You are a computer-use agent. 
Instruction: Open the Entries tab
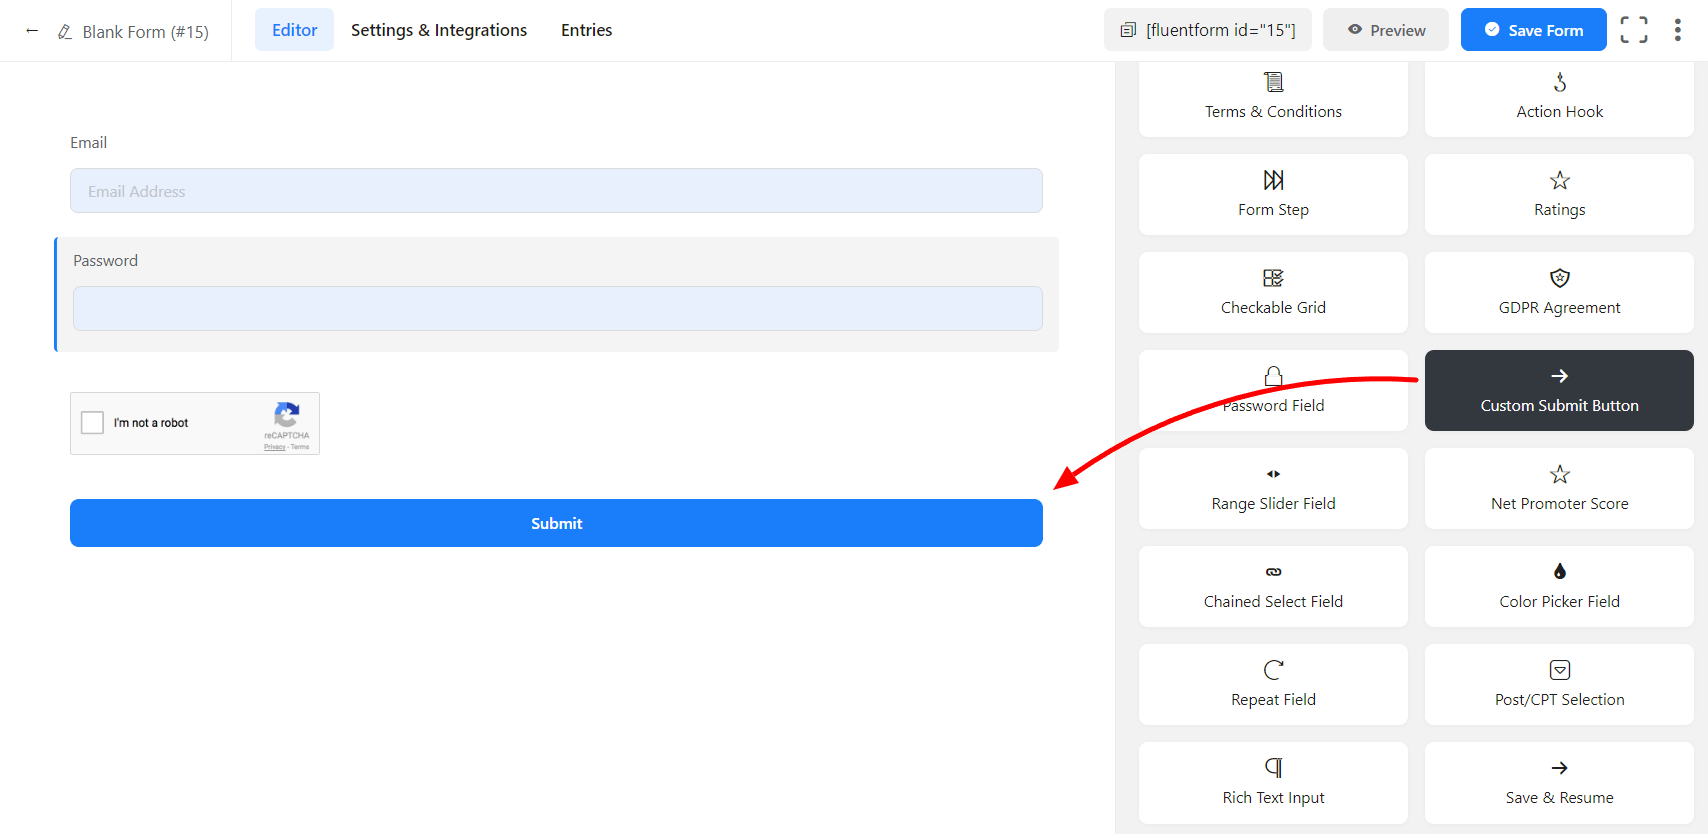click(x=586, y=30)
